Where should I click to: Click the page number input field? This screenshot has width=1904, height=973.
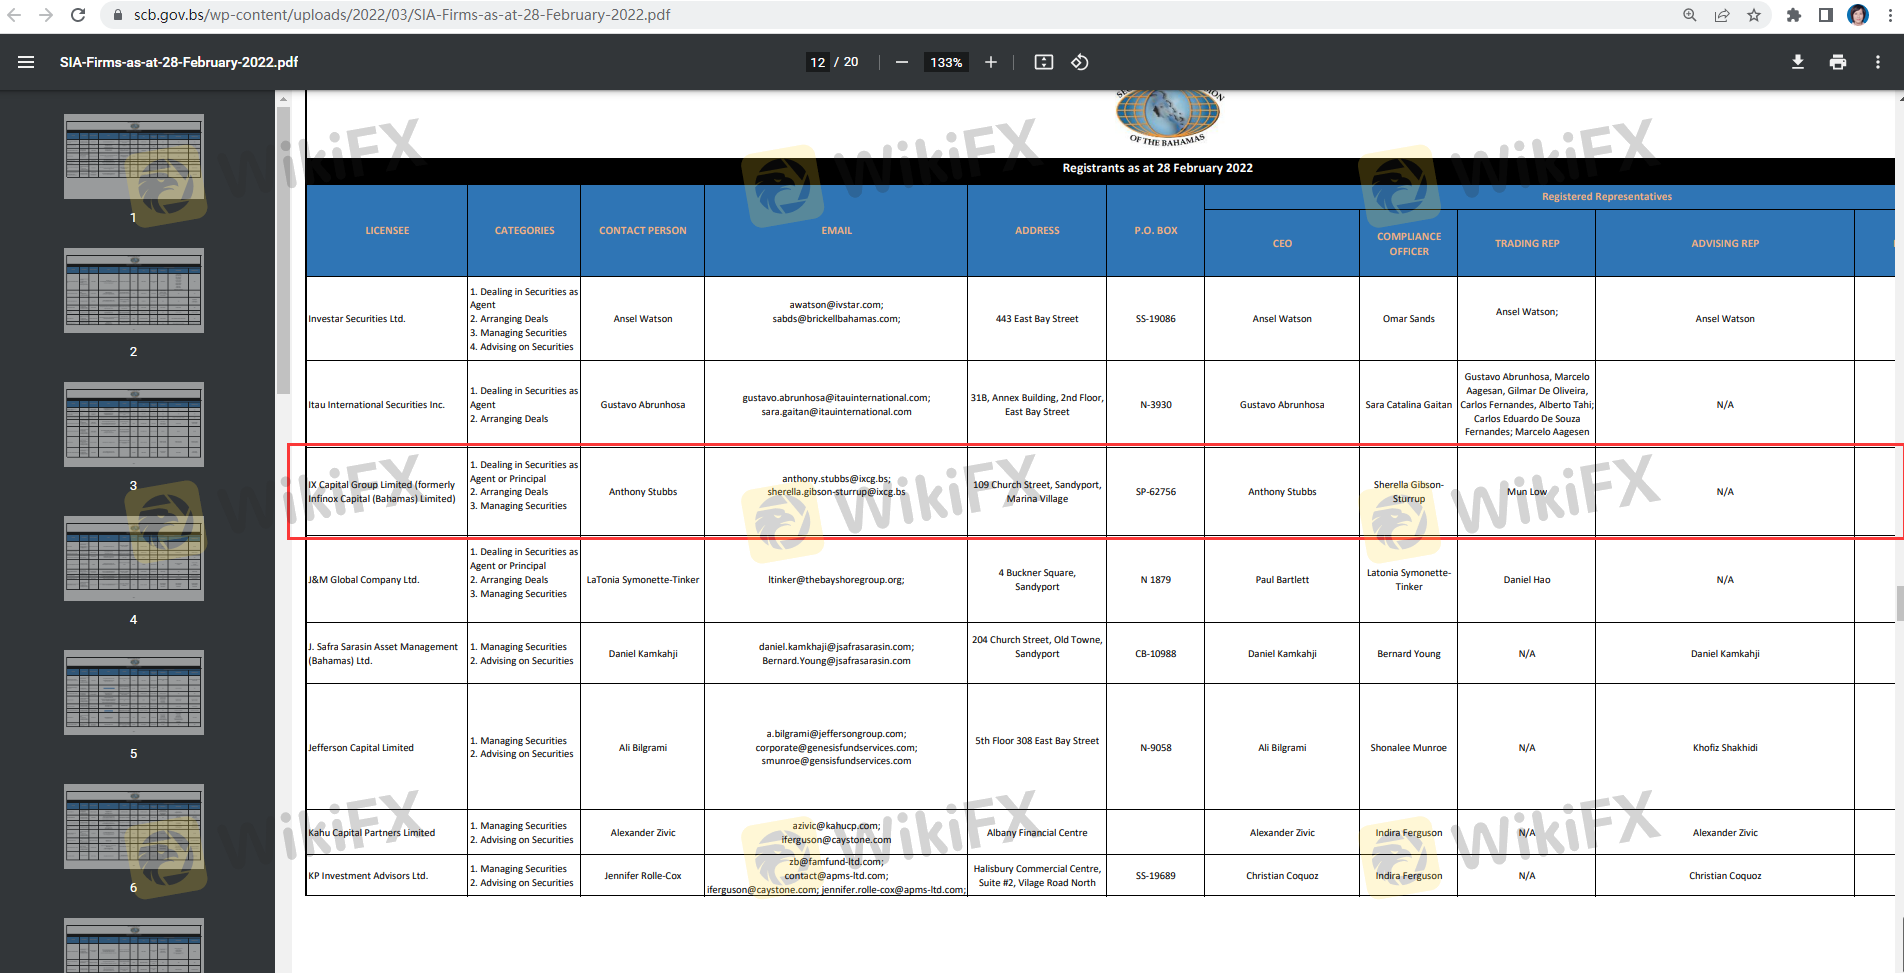817,62
